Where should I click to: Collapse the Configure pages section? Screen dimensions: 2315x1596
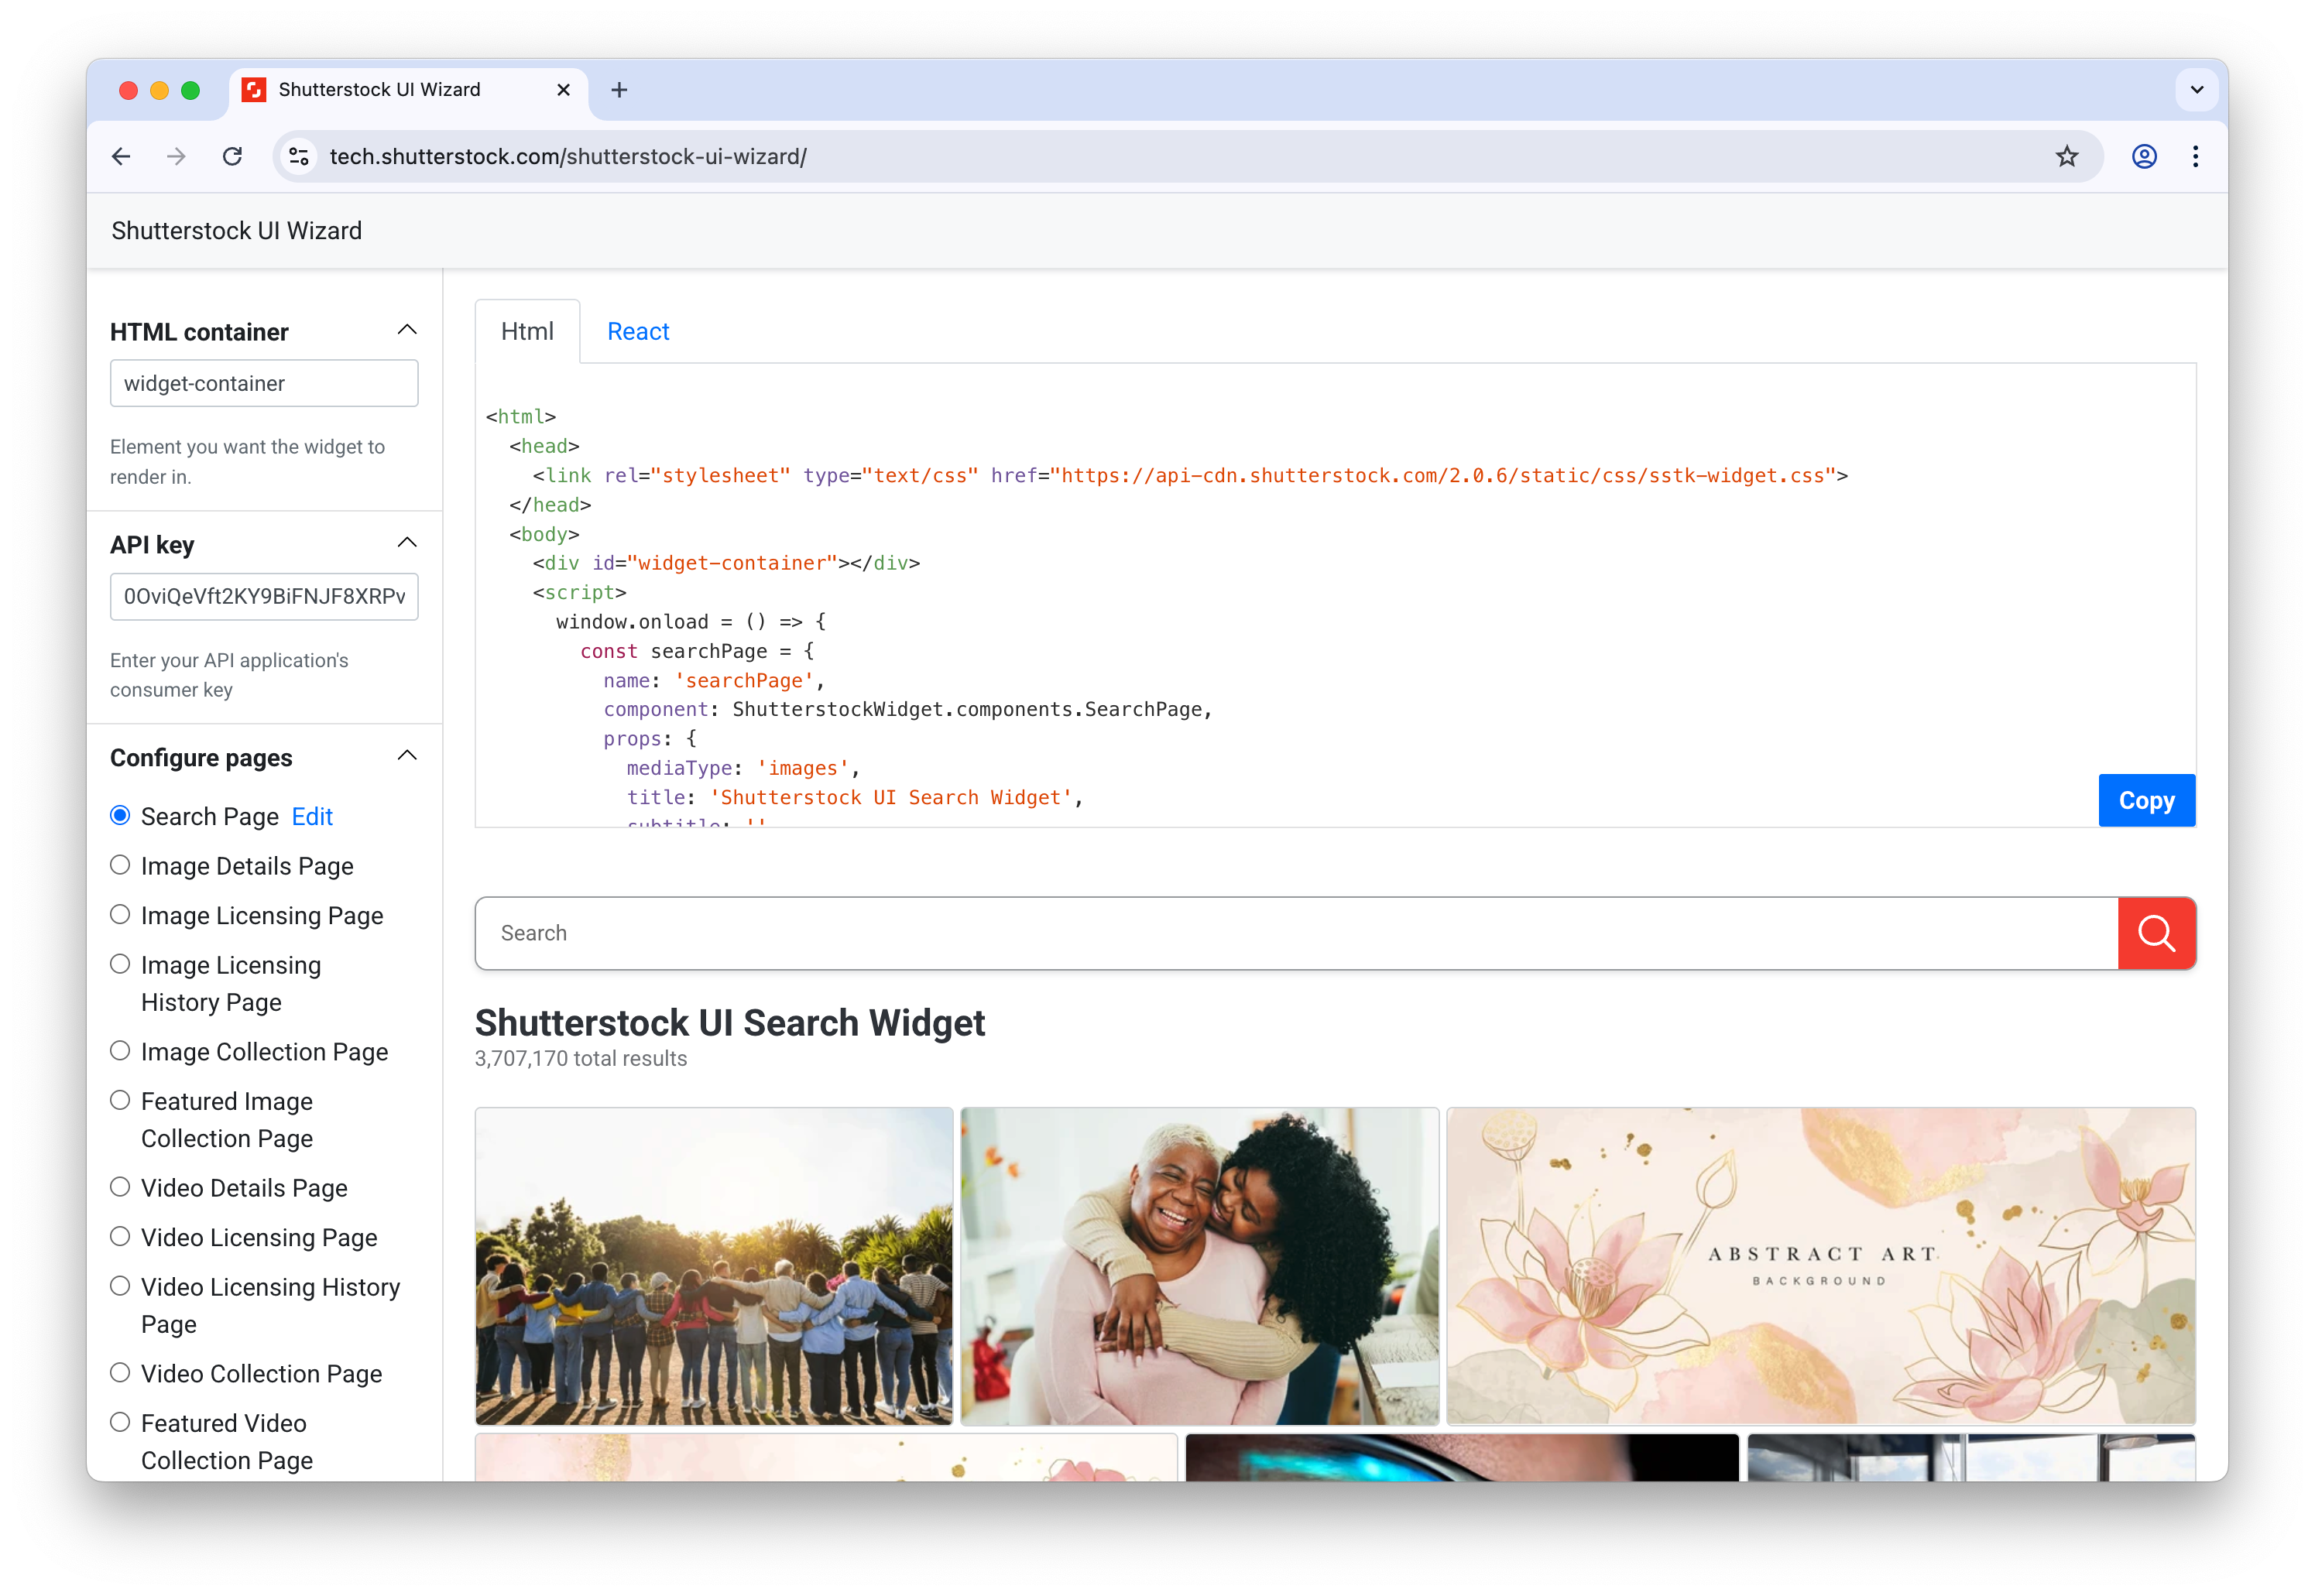(x=407, y=755)
